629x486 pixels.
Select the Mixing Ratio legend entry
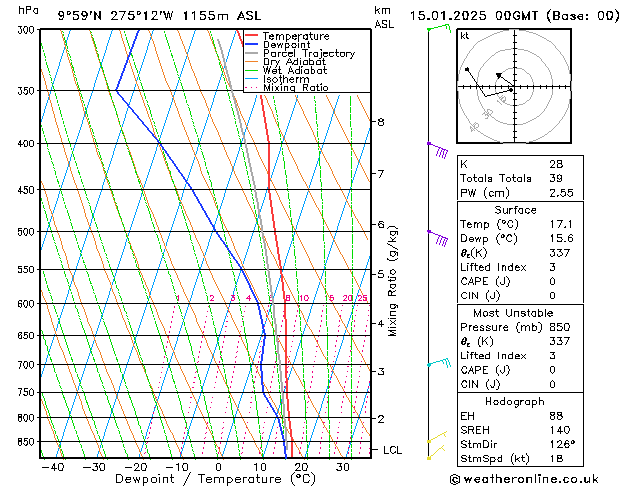coord(296,87)
